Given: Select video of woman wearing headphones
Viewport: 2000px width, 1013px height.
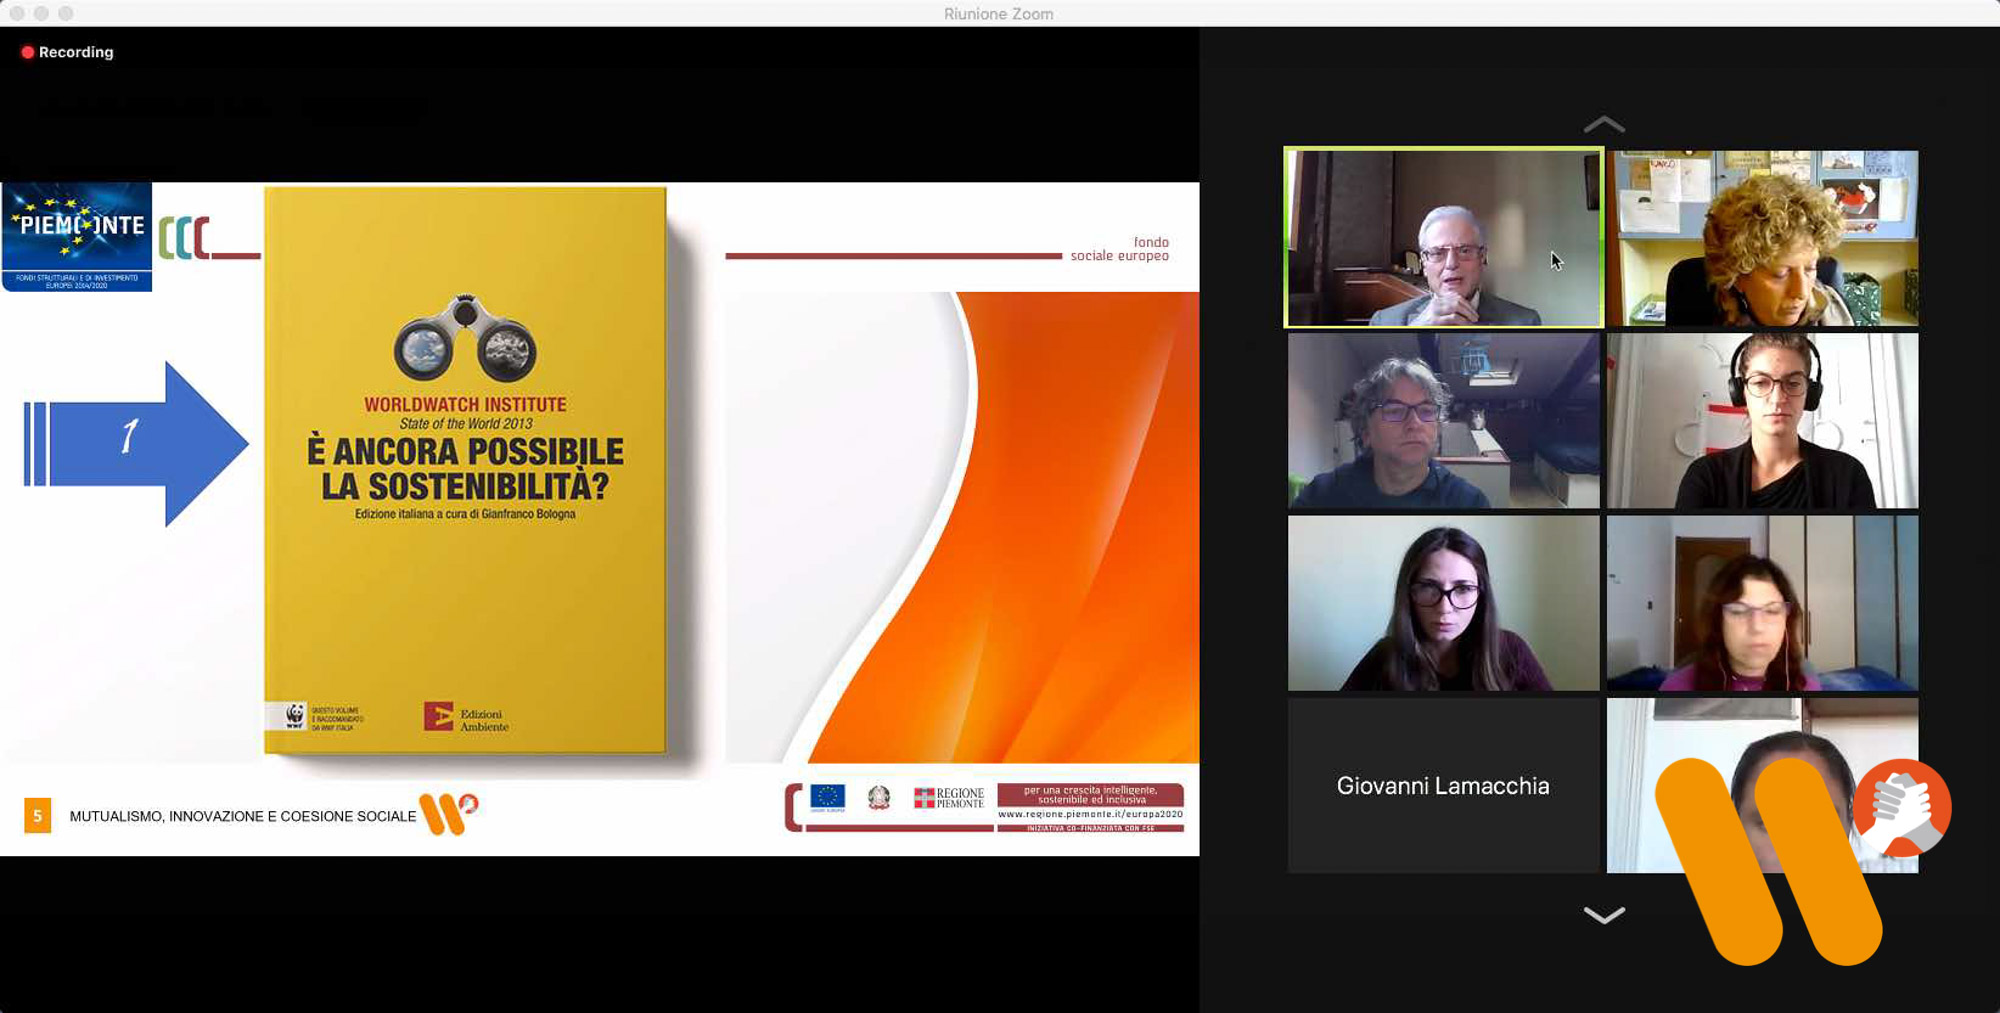Looking at the screenshot, I should (1762, 421).
